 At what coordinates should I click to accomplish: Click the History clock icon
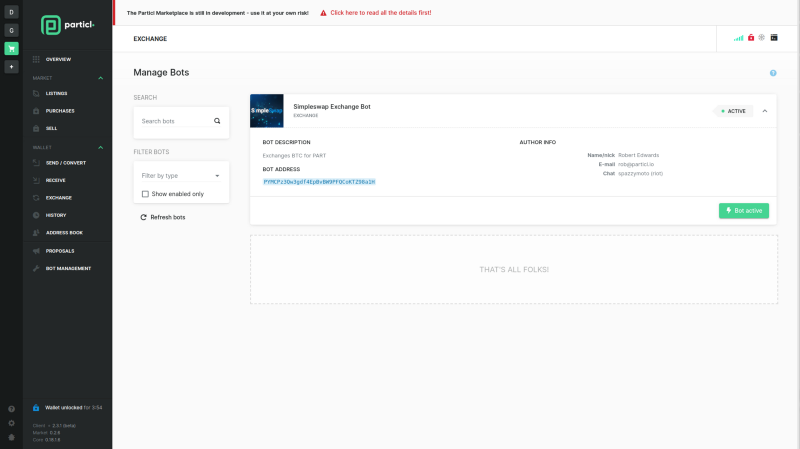36,215
